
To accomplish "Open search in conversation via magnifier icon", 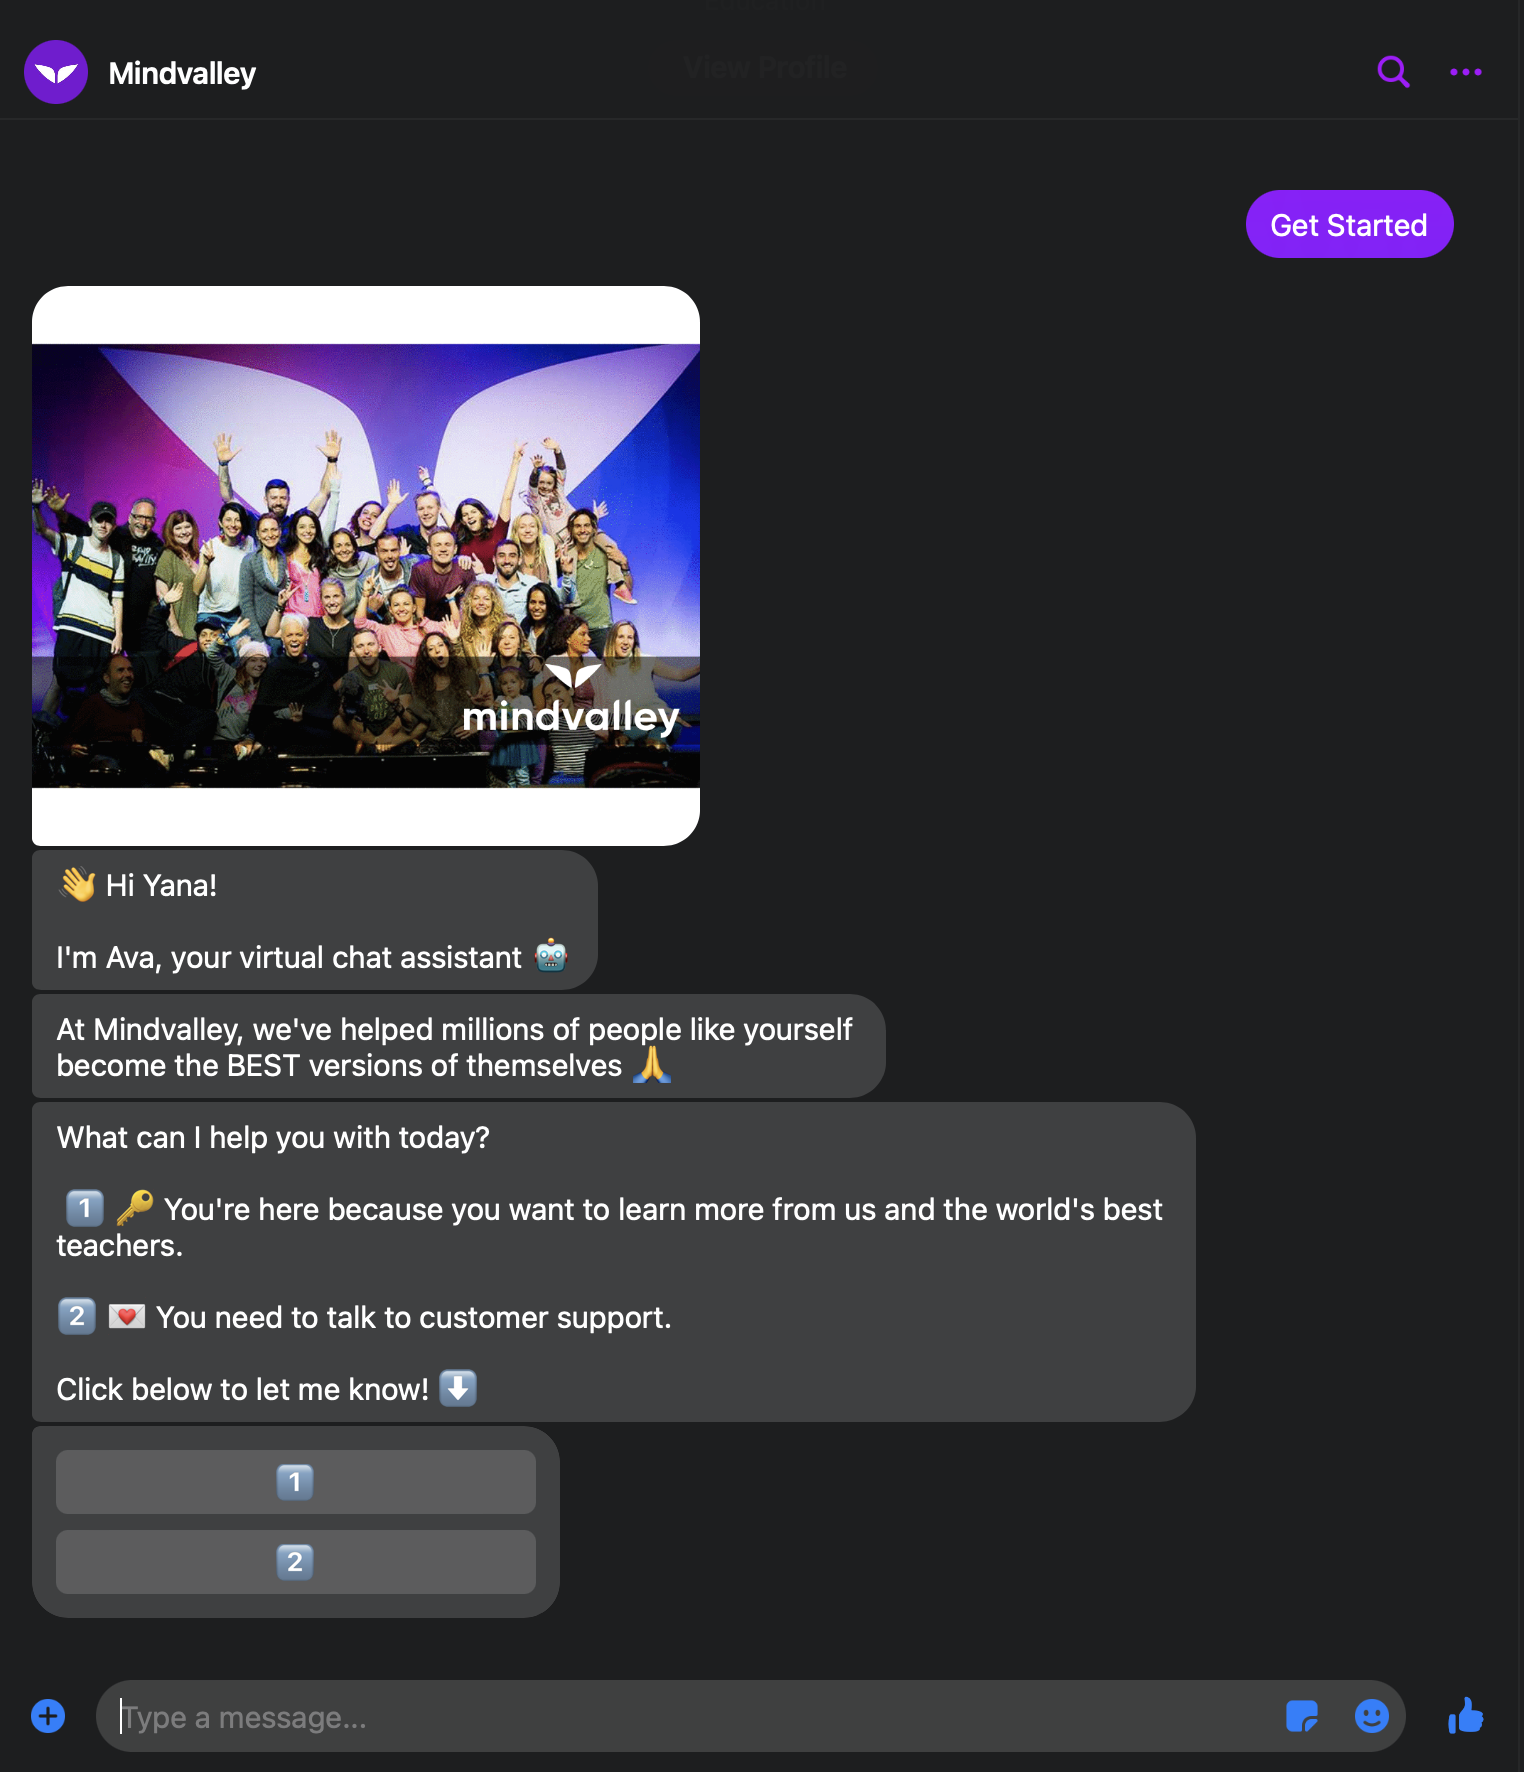I will pyautogui.click(x=1393, y=72).
